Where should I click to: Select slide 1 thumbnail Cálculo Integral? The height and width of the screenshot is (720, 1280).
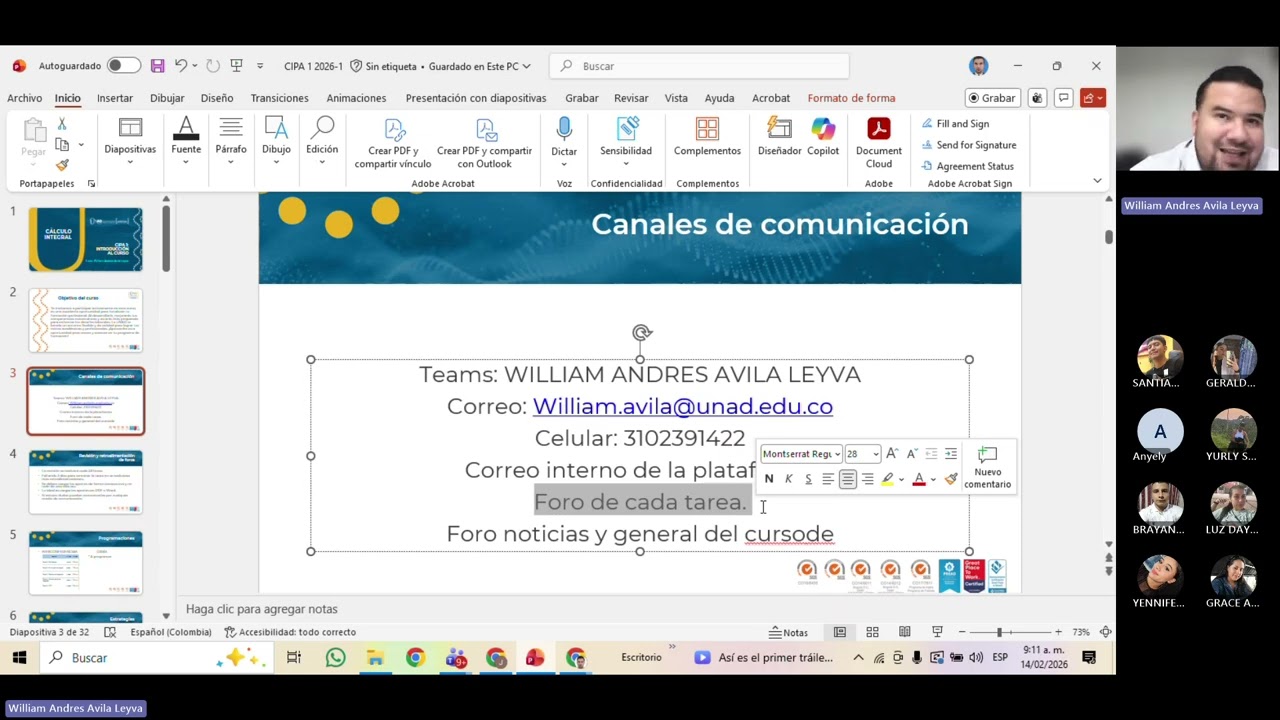click(86, 239)
